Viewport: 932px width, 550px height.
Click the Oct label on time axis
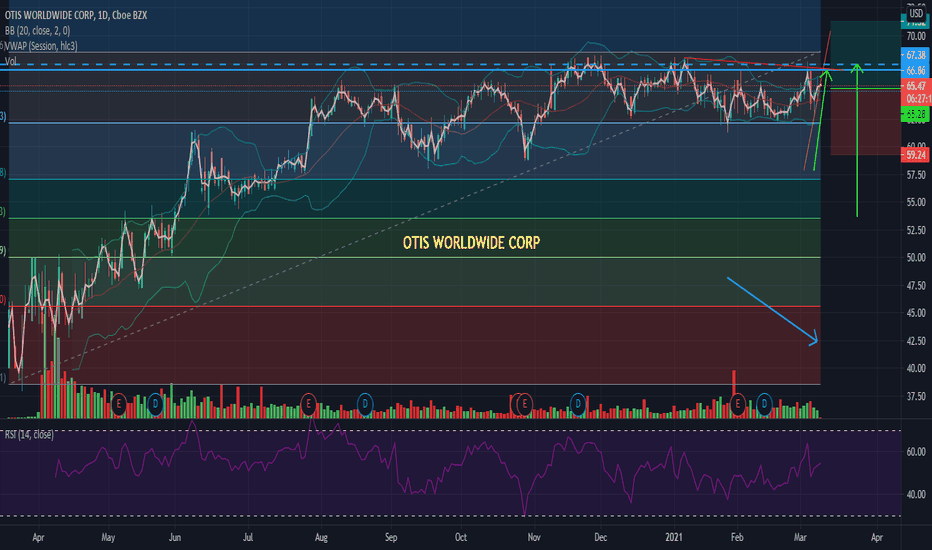click(x=461, y=538)
